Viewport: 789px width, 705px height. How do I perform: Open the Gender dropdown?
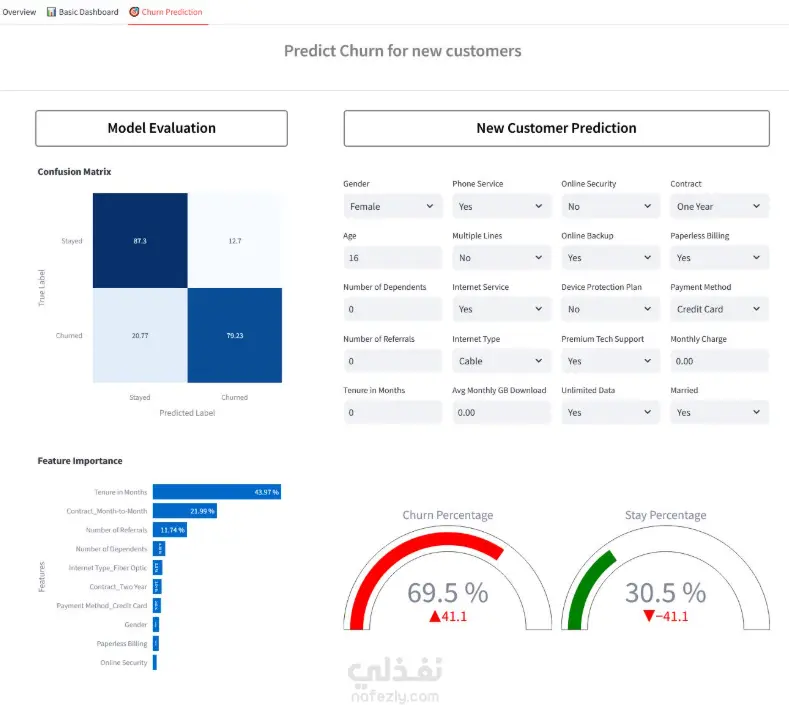pos(392,206)
